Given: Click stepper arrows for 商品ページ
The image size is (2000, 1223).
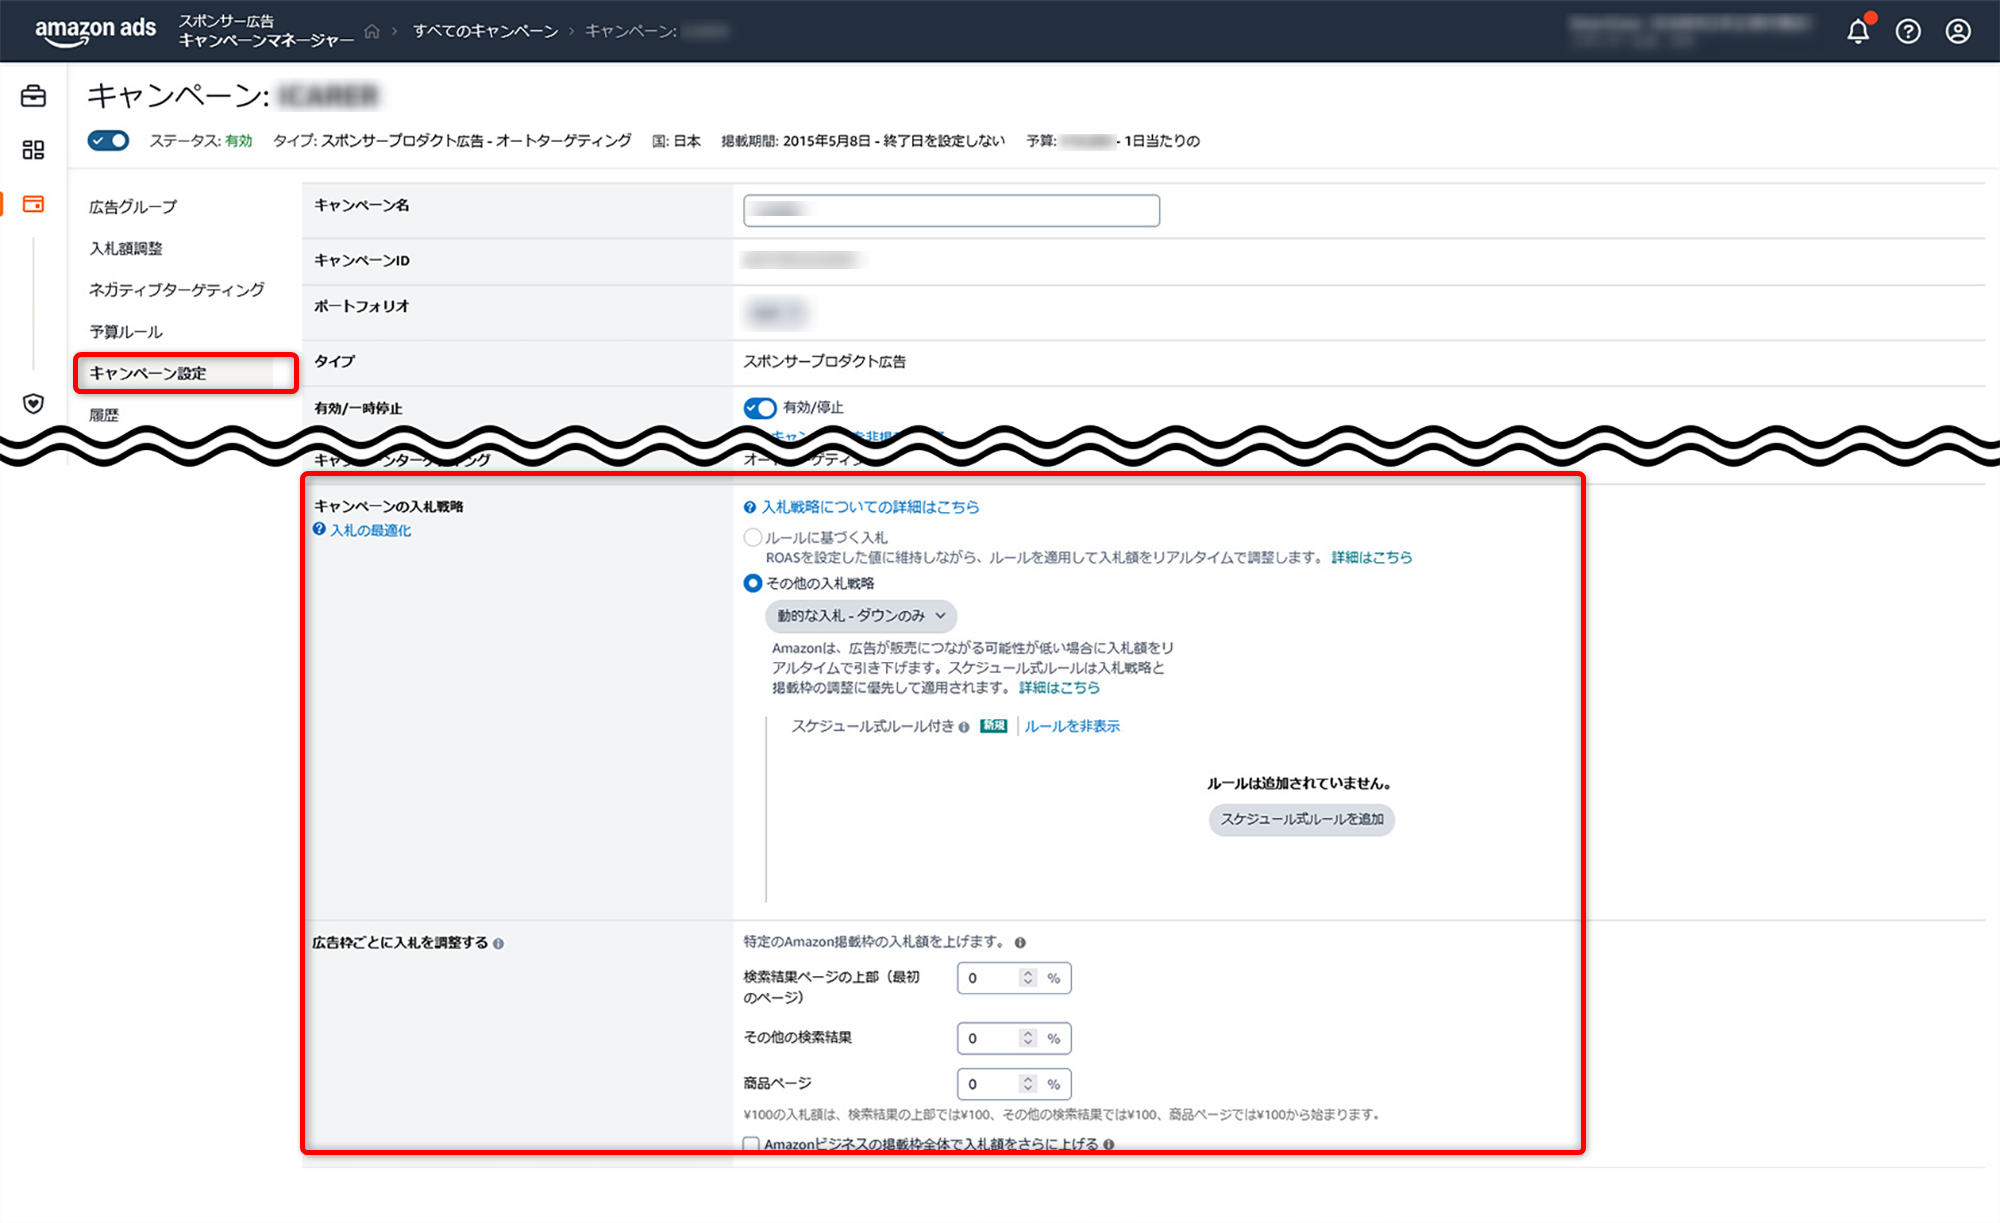Looking at the screenshot, I should (x=1027, y=1084).
